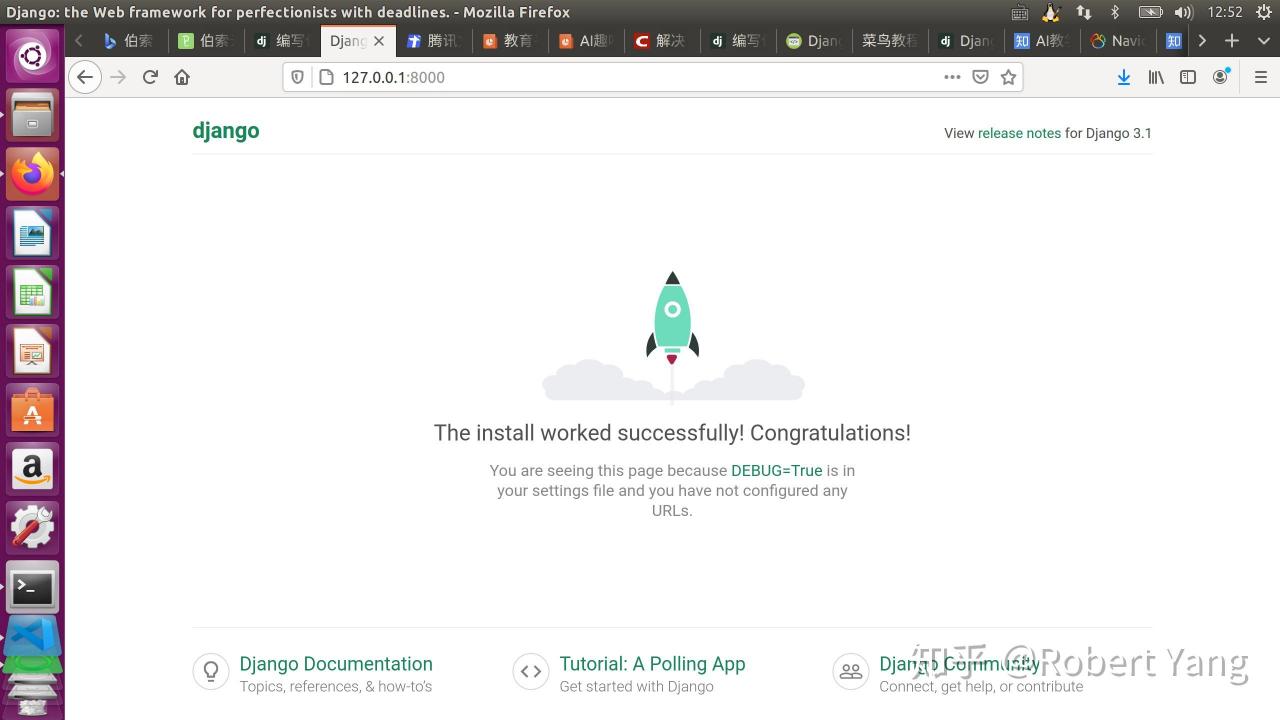Open the Bluetooth indicator menu
Screen dimensions: 1280x720
click(x=1115, y=12)
